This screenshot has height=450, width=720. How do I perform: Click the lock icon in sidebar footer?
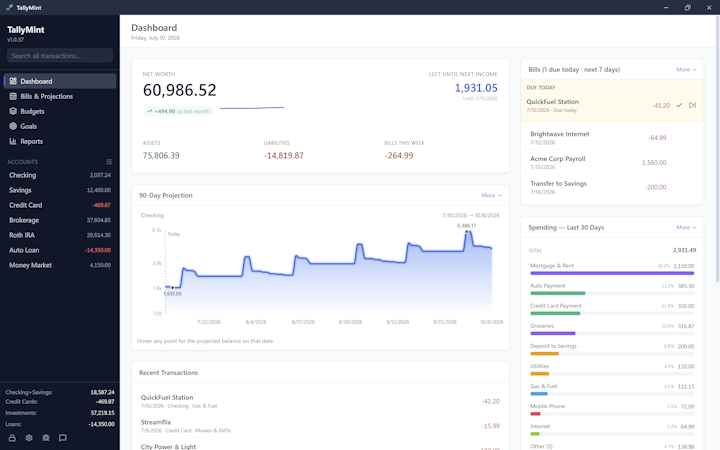(x=12, y=438)
